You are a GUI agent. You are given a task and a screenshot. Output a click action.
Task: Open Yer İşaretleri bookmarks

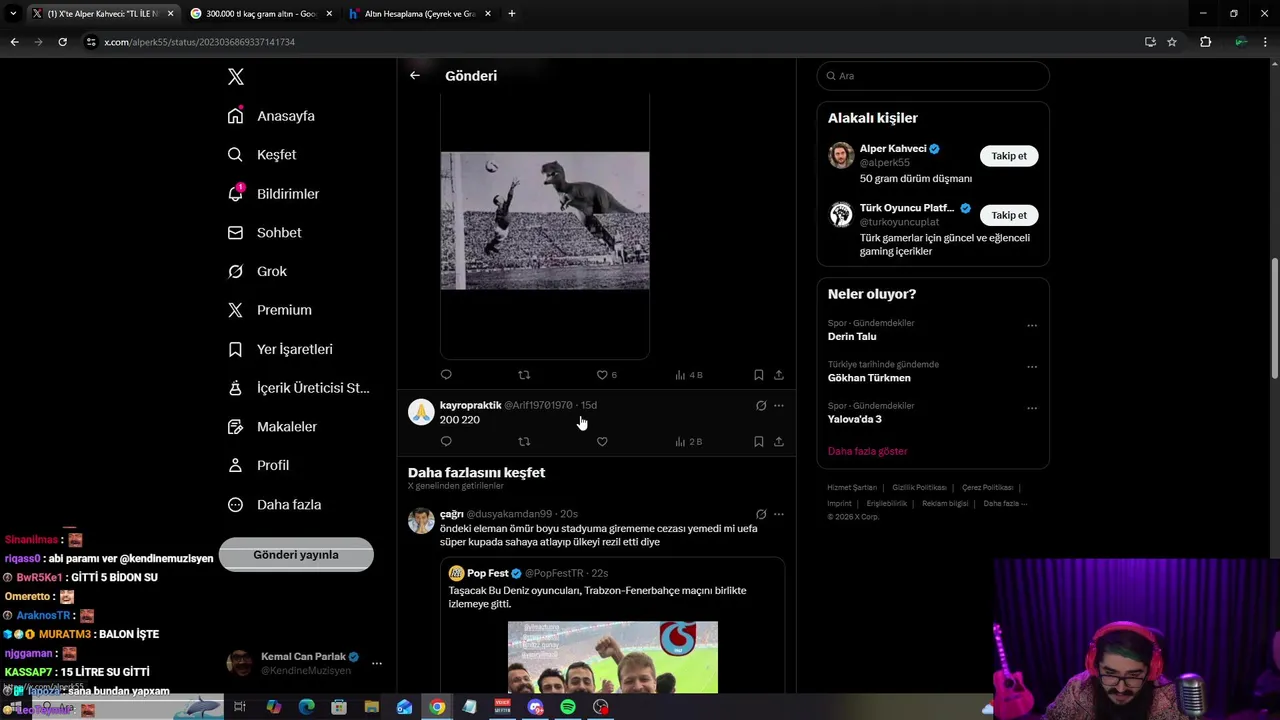280,349
